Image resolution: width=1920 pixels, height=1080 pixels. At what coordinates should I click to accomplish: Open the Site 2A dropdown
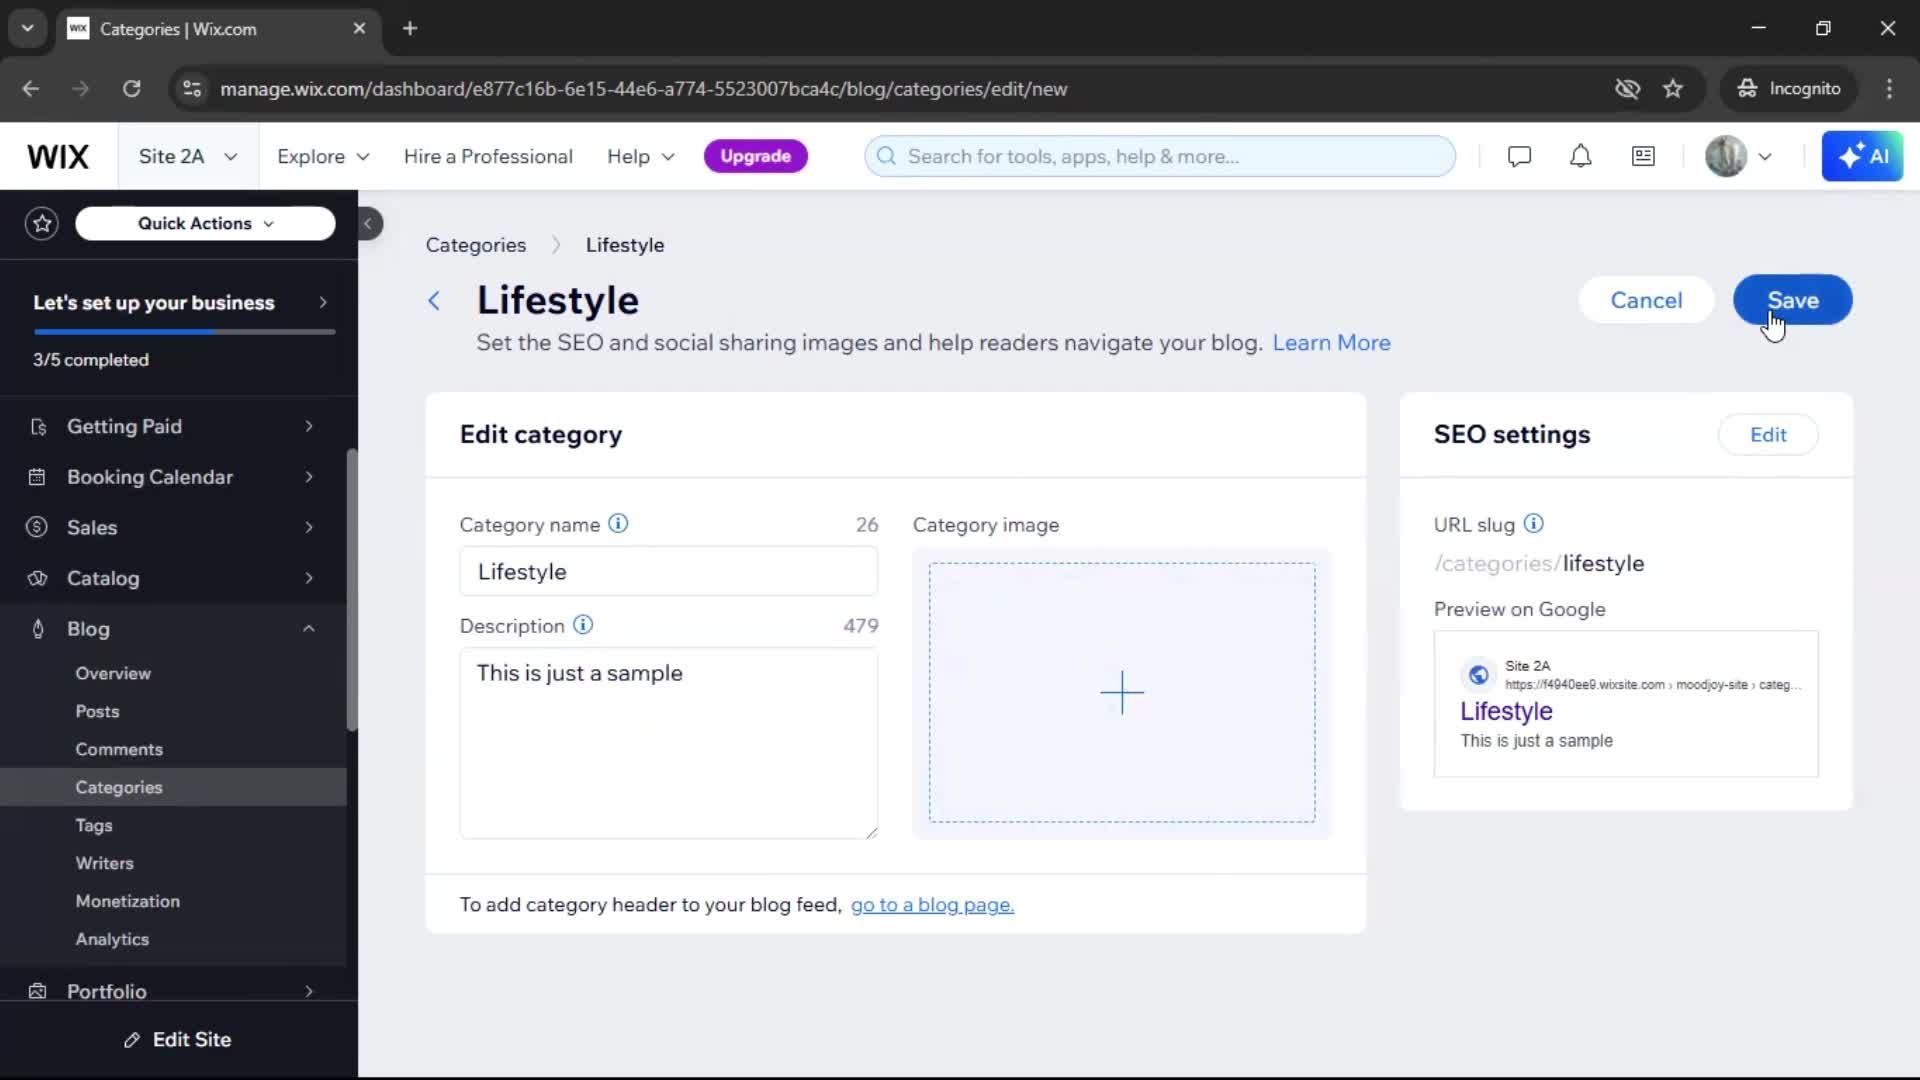pos(188,156)
